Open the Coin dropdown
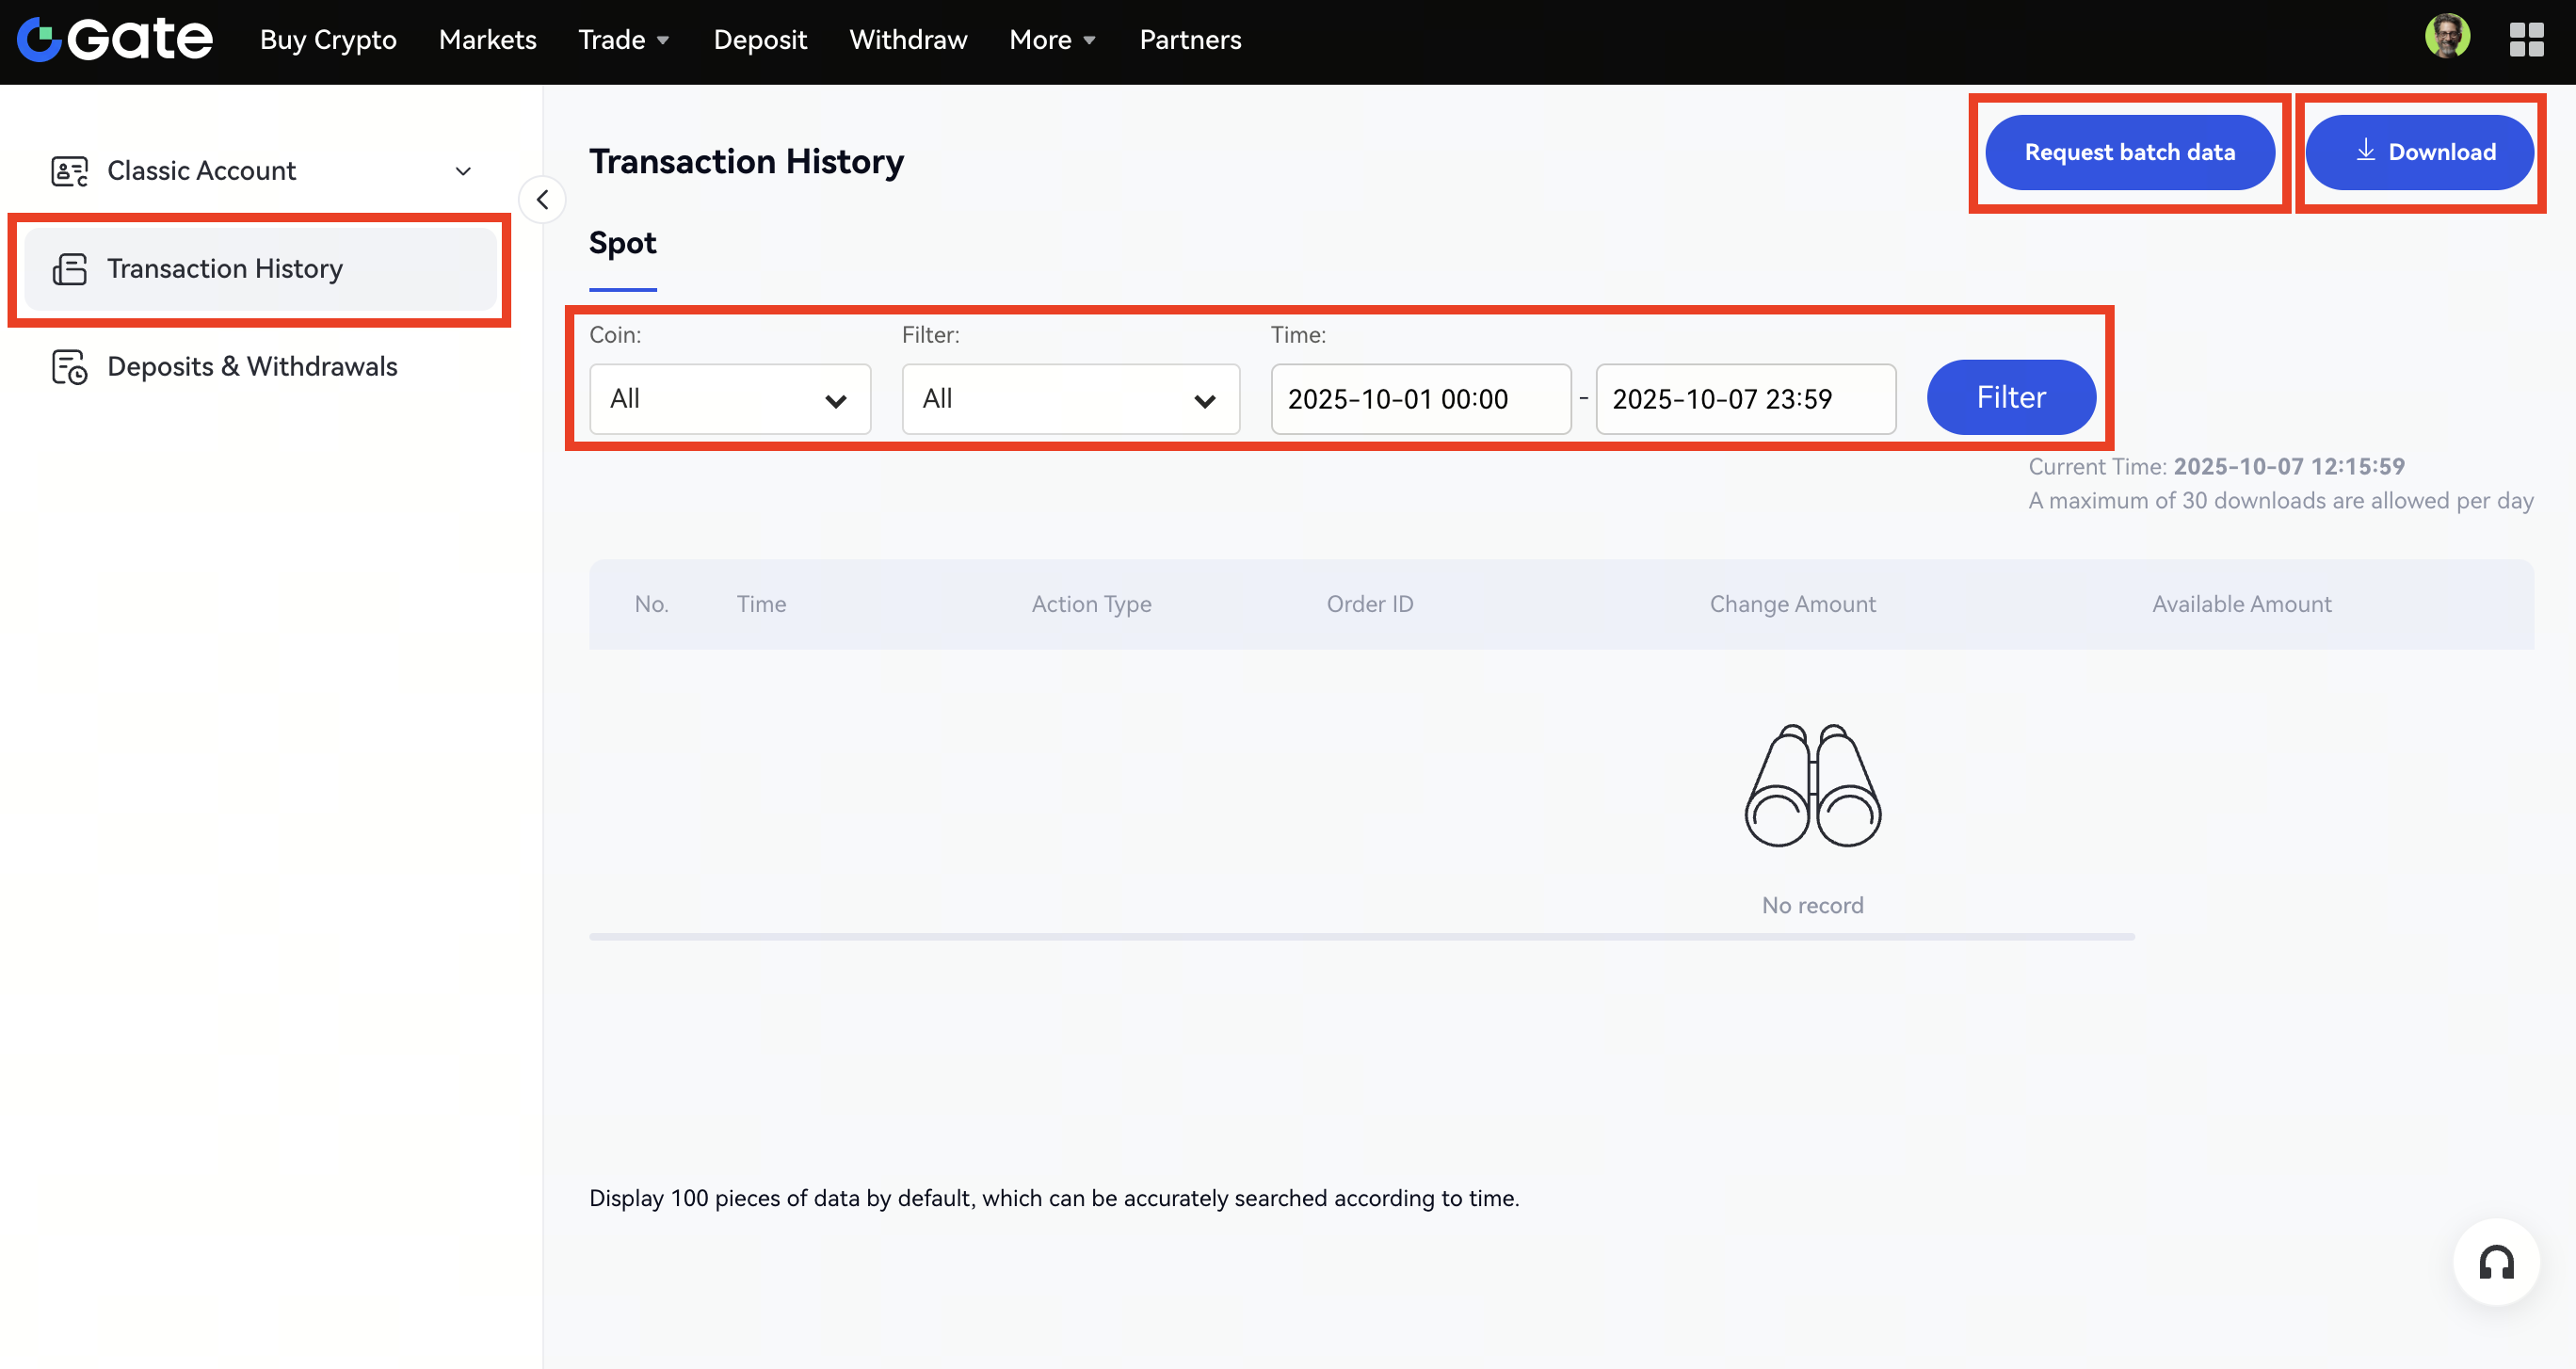This screenshot has width=2576, height=1369. point(729,399)
